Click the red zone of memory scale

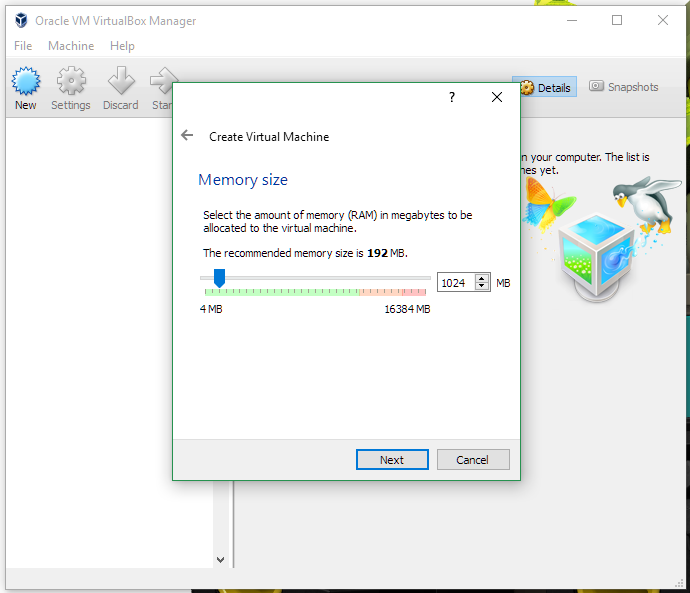click(414, 292)
